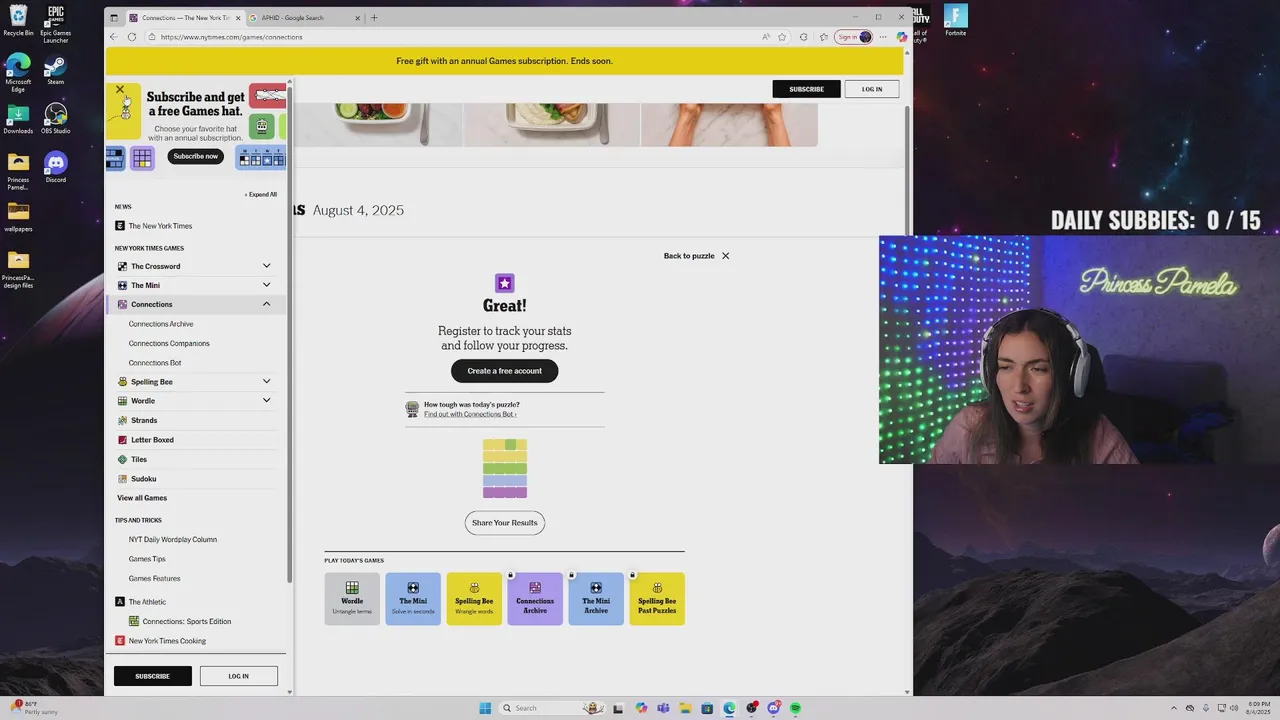
Task: Click sidebar bottom SUBSCRIBE button
Action: coord(152,676)
